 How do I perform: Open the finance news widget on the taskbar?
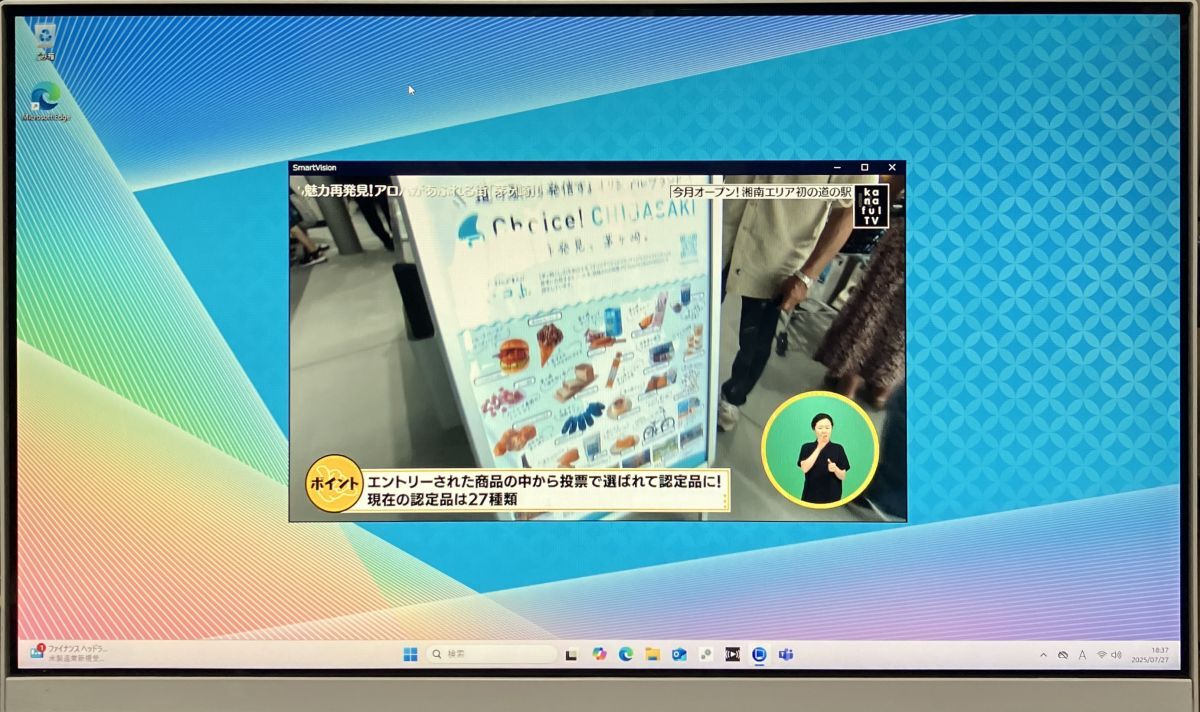point(70,653)
